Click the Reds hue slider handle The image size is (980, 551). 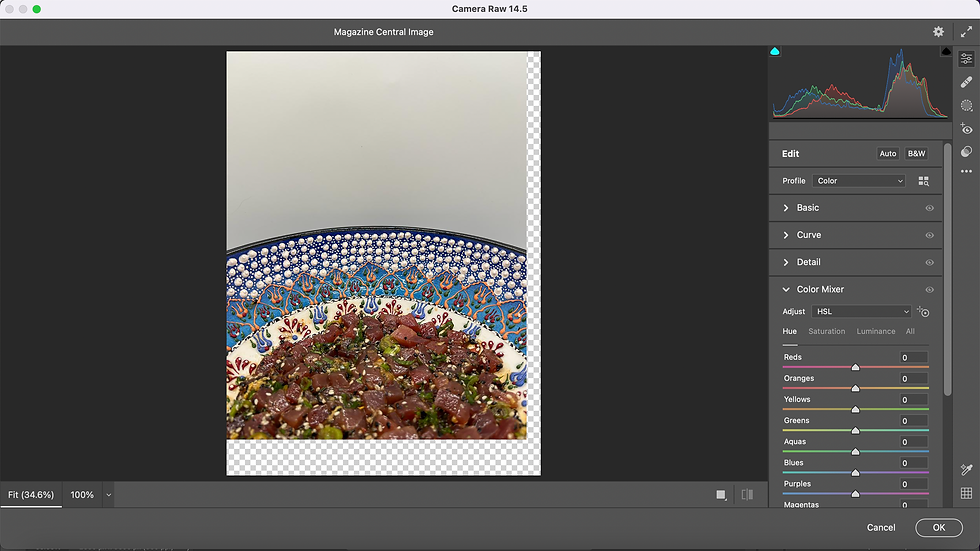pos(855,367)
